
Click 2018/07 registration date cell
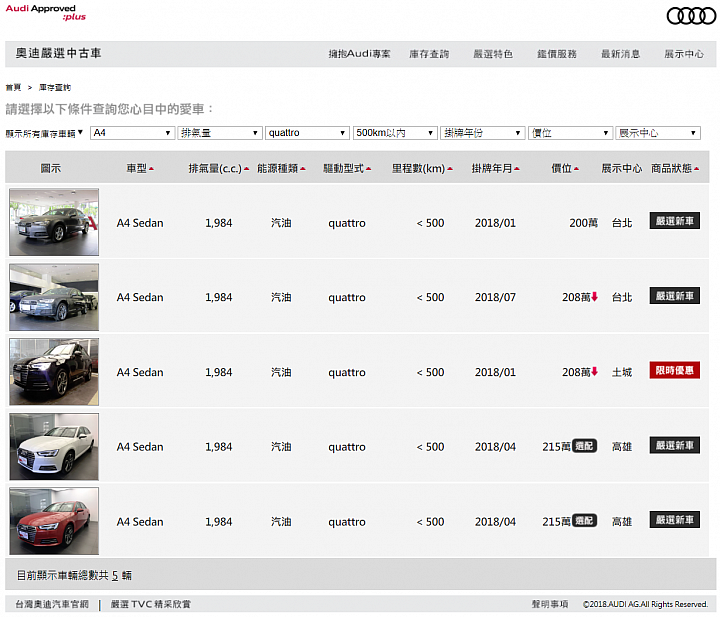click(x=495, y=297)
